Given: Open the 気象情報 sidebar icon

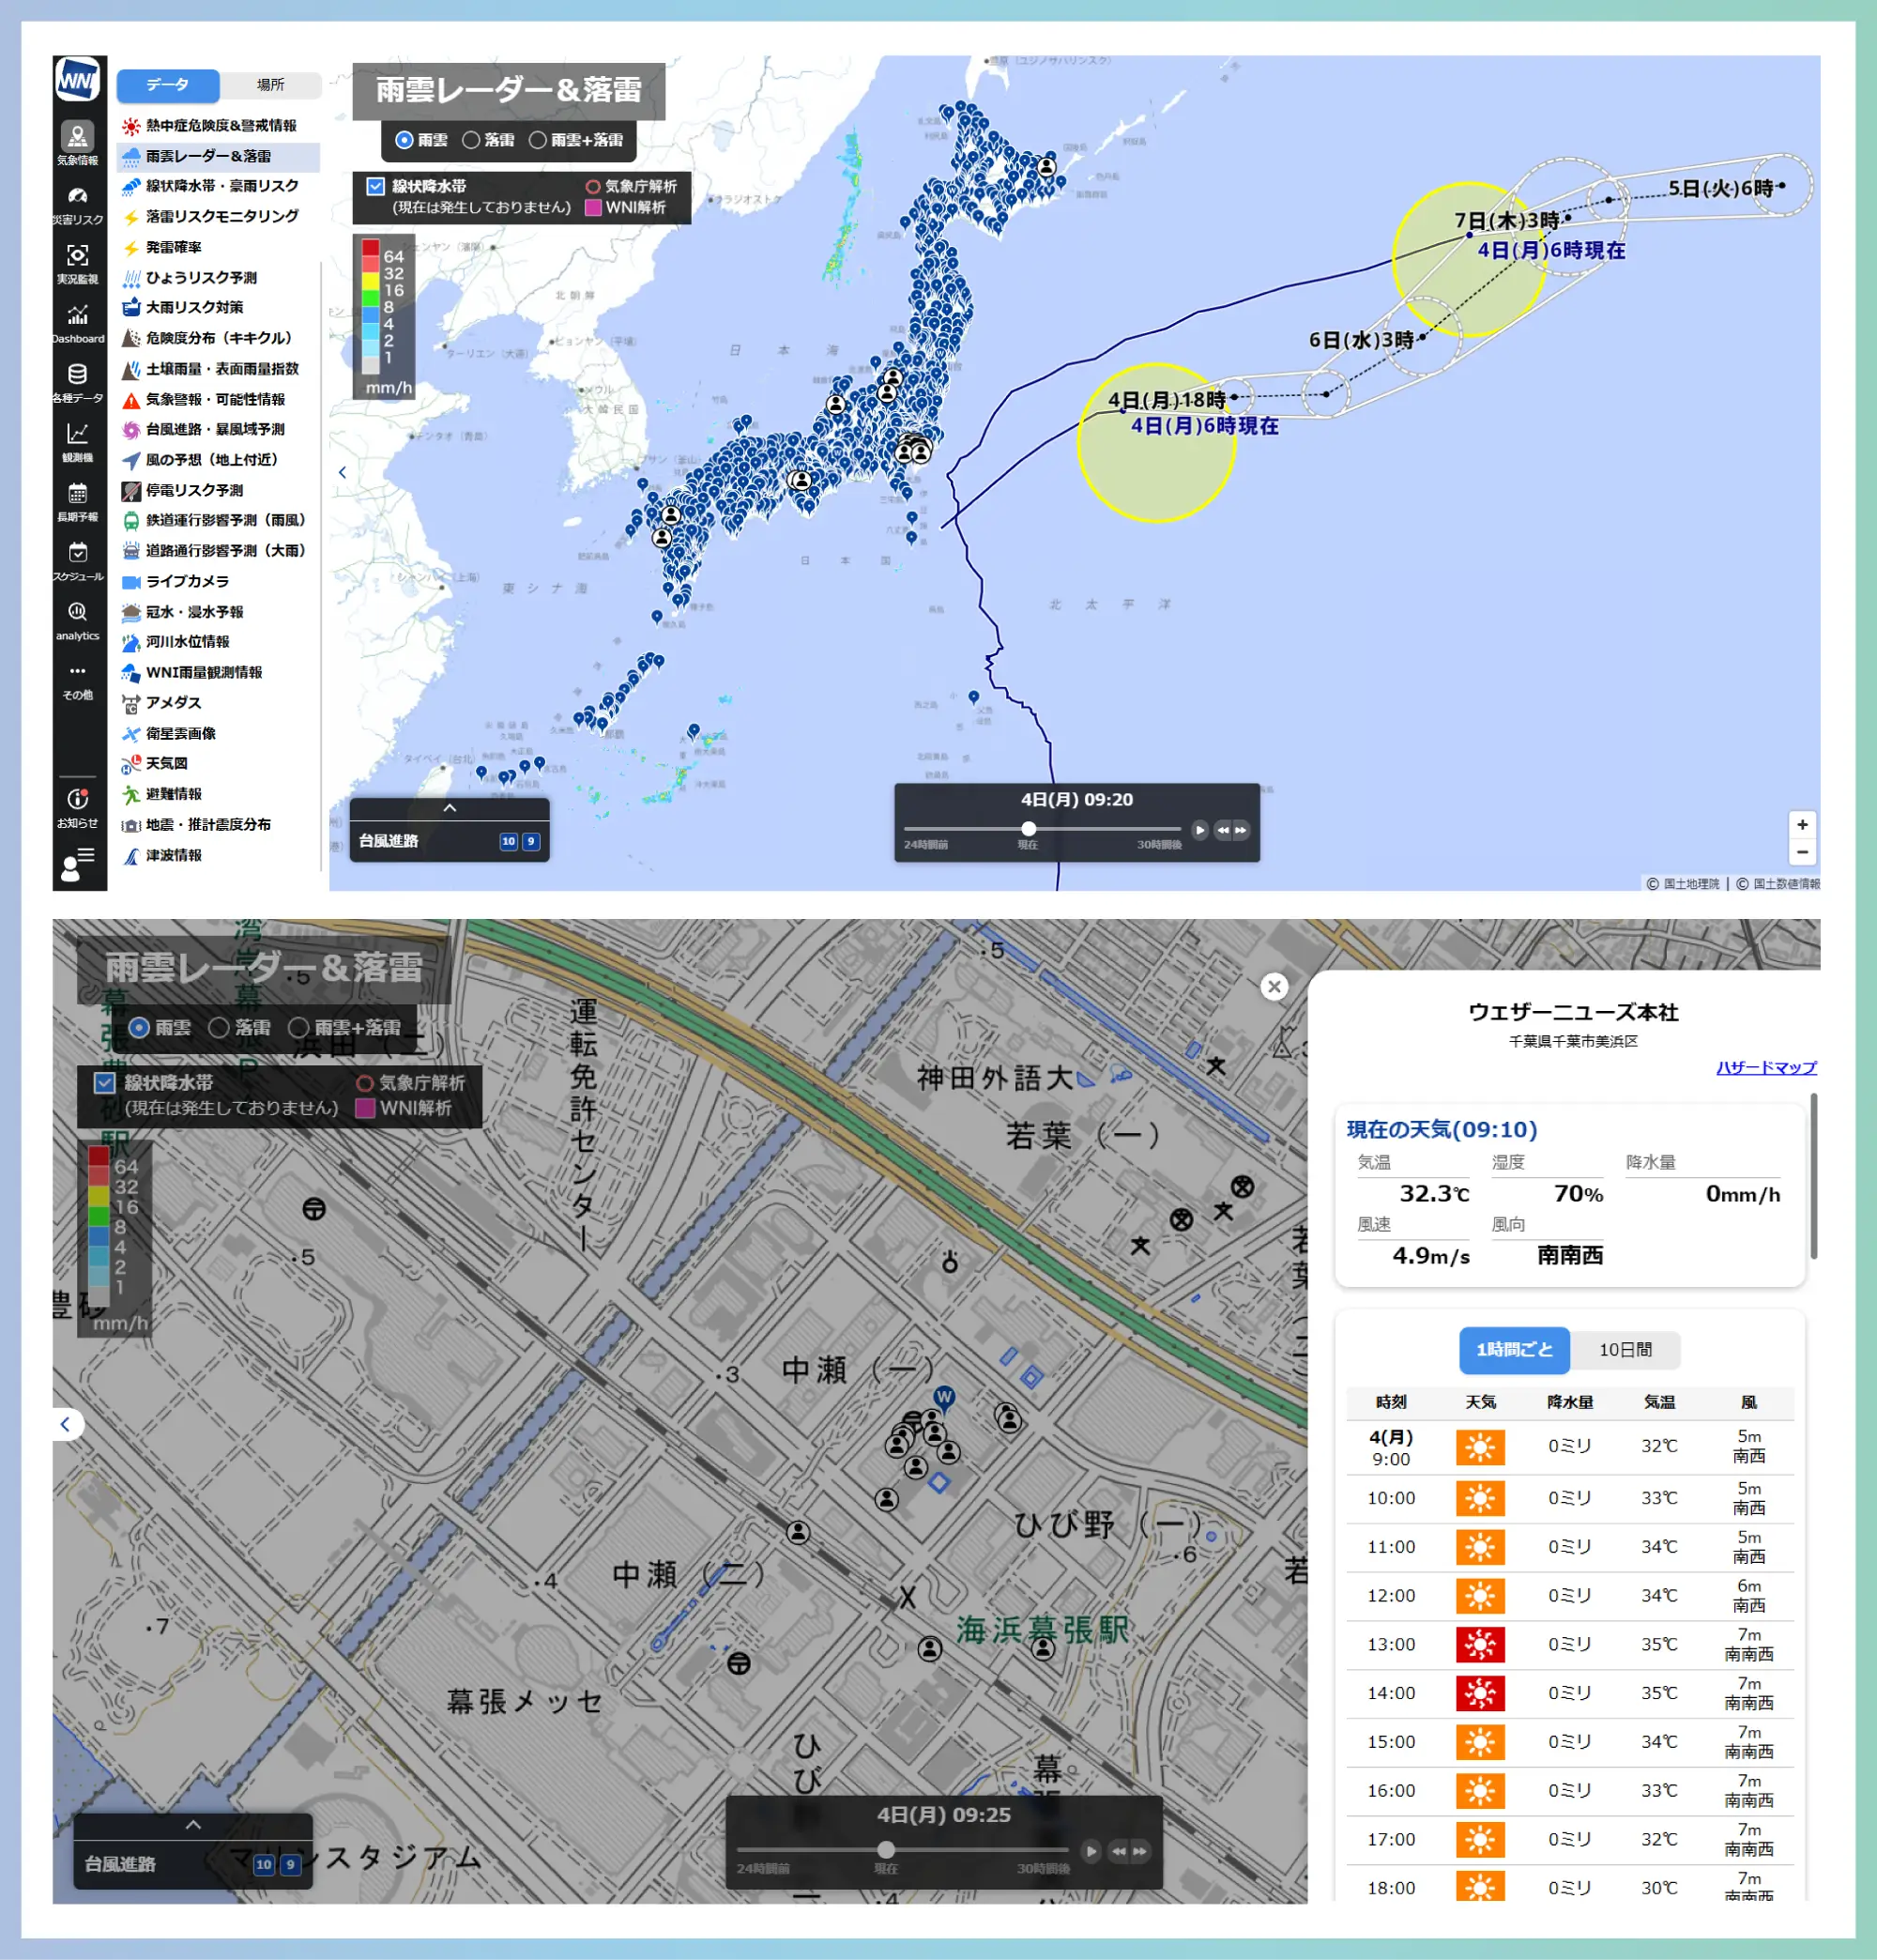Looking at the screenshot, I should pos(77,143).
